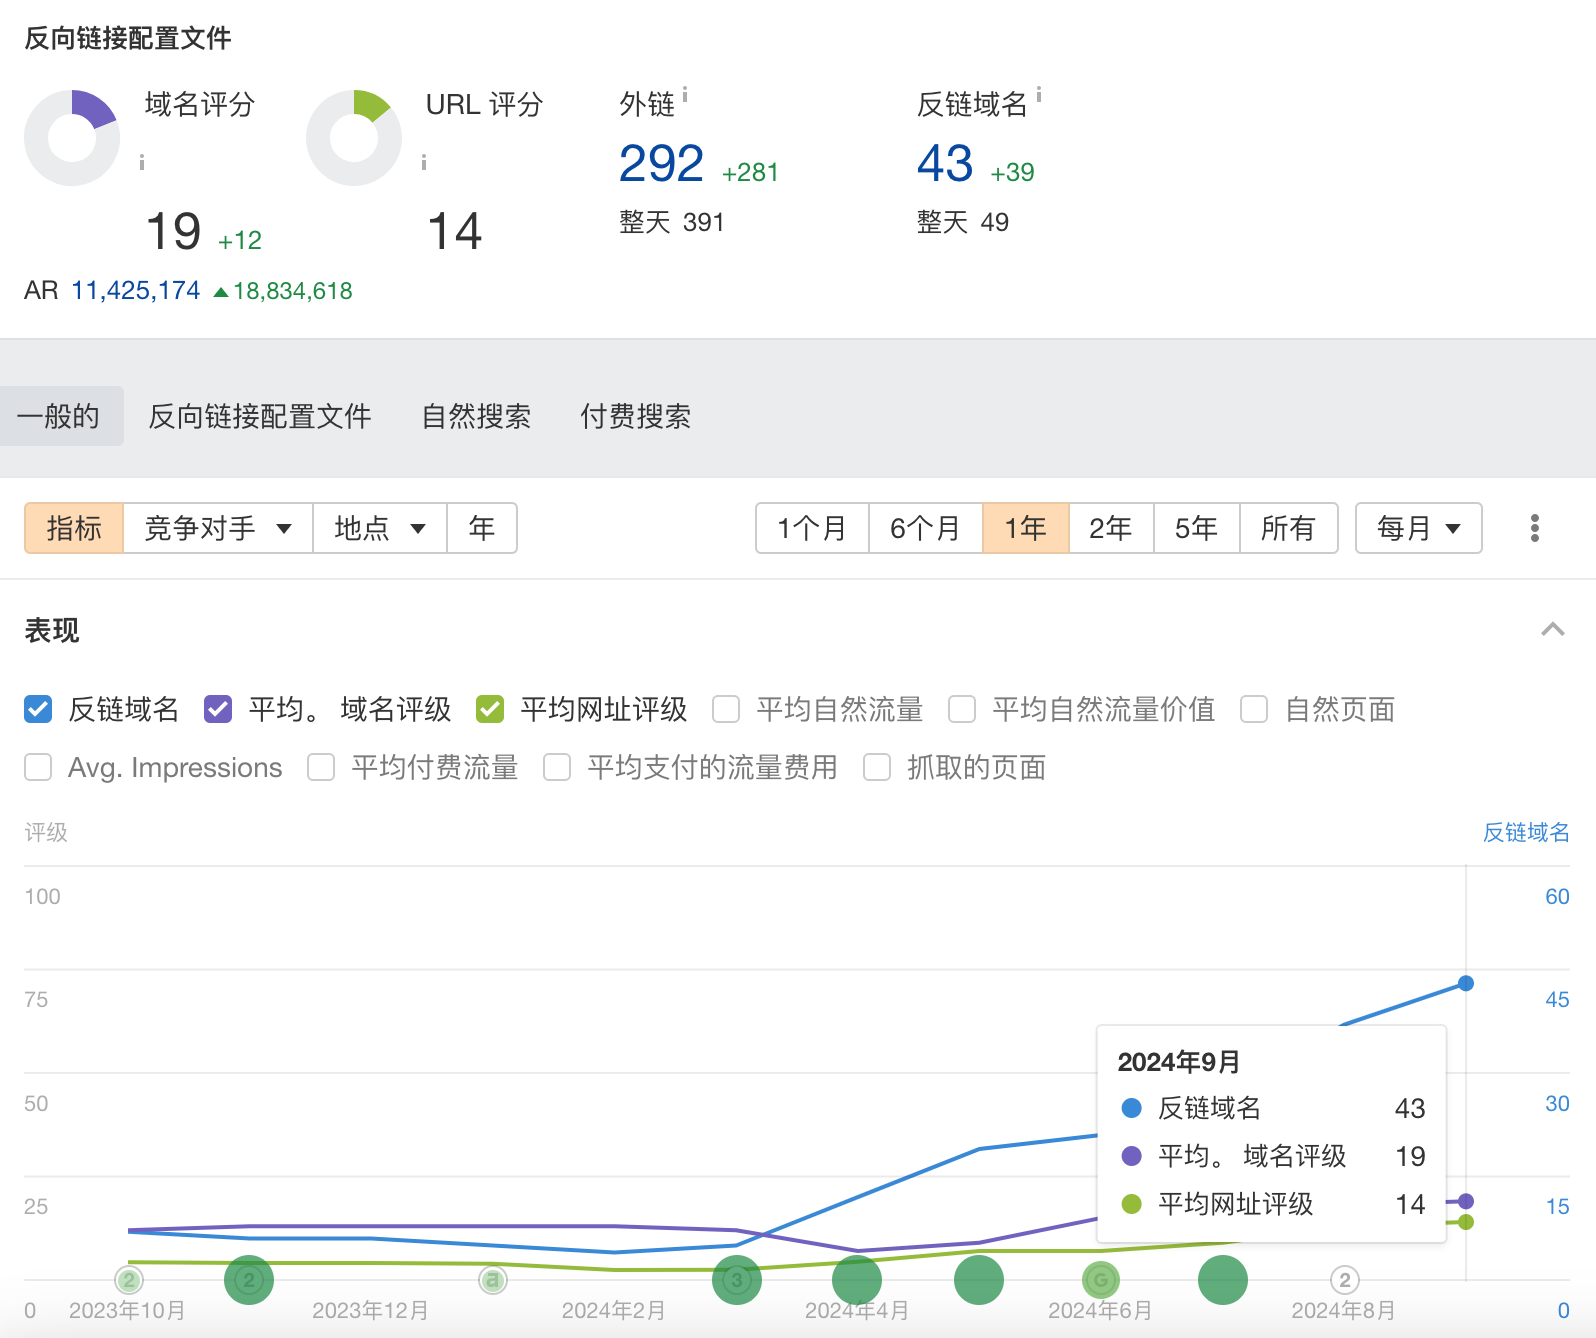Viewport: 1596px width, 1338px height.
Task: Click the +281 外链 change value
Action: point(750,173)
